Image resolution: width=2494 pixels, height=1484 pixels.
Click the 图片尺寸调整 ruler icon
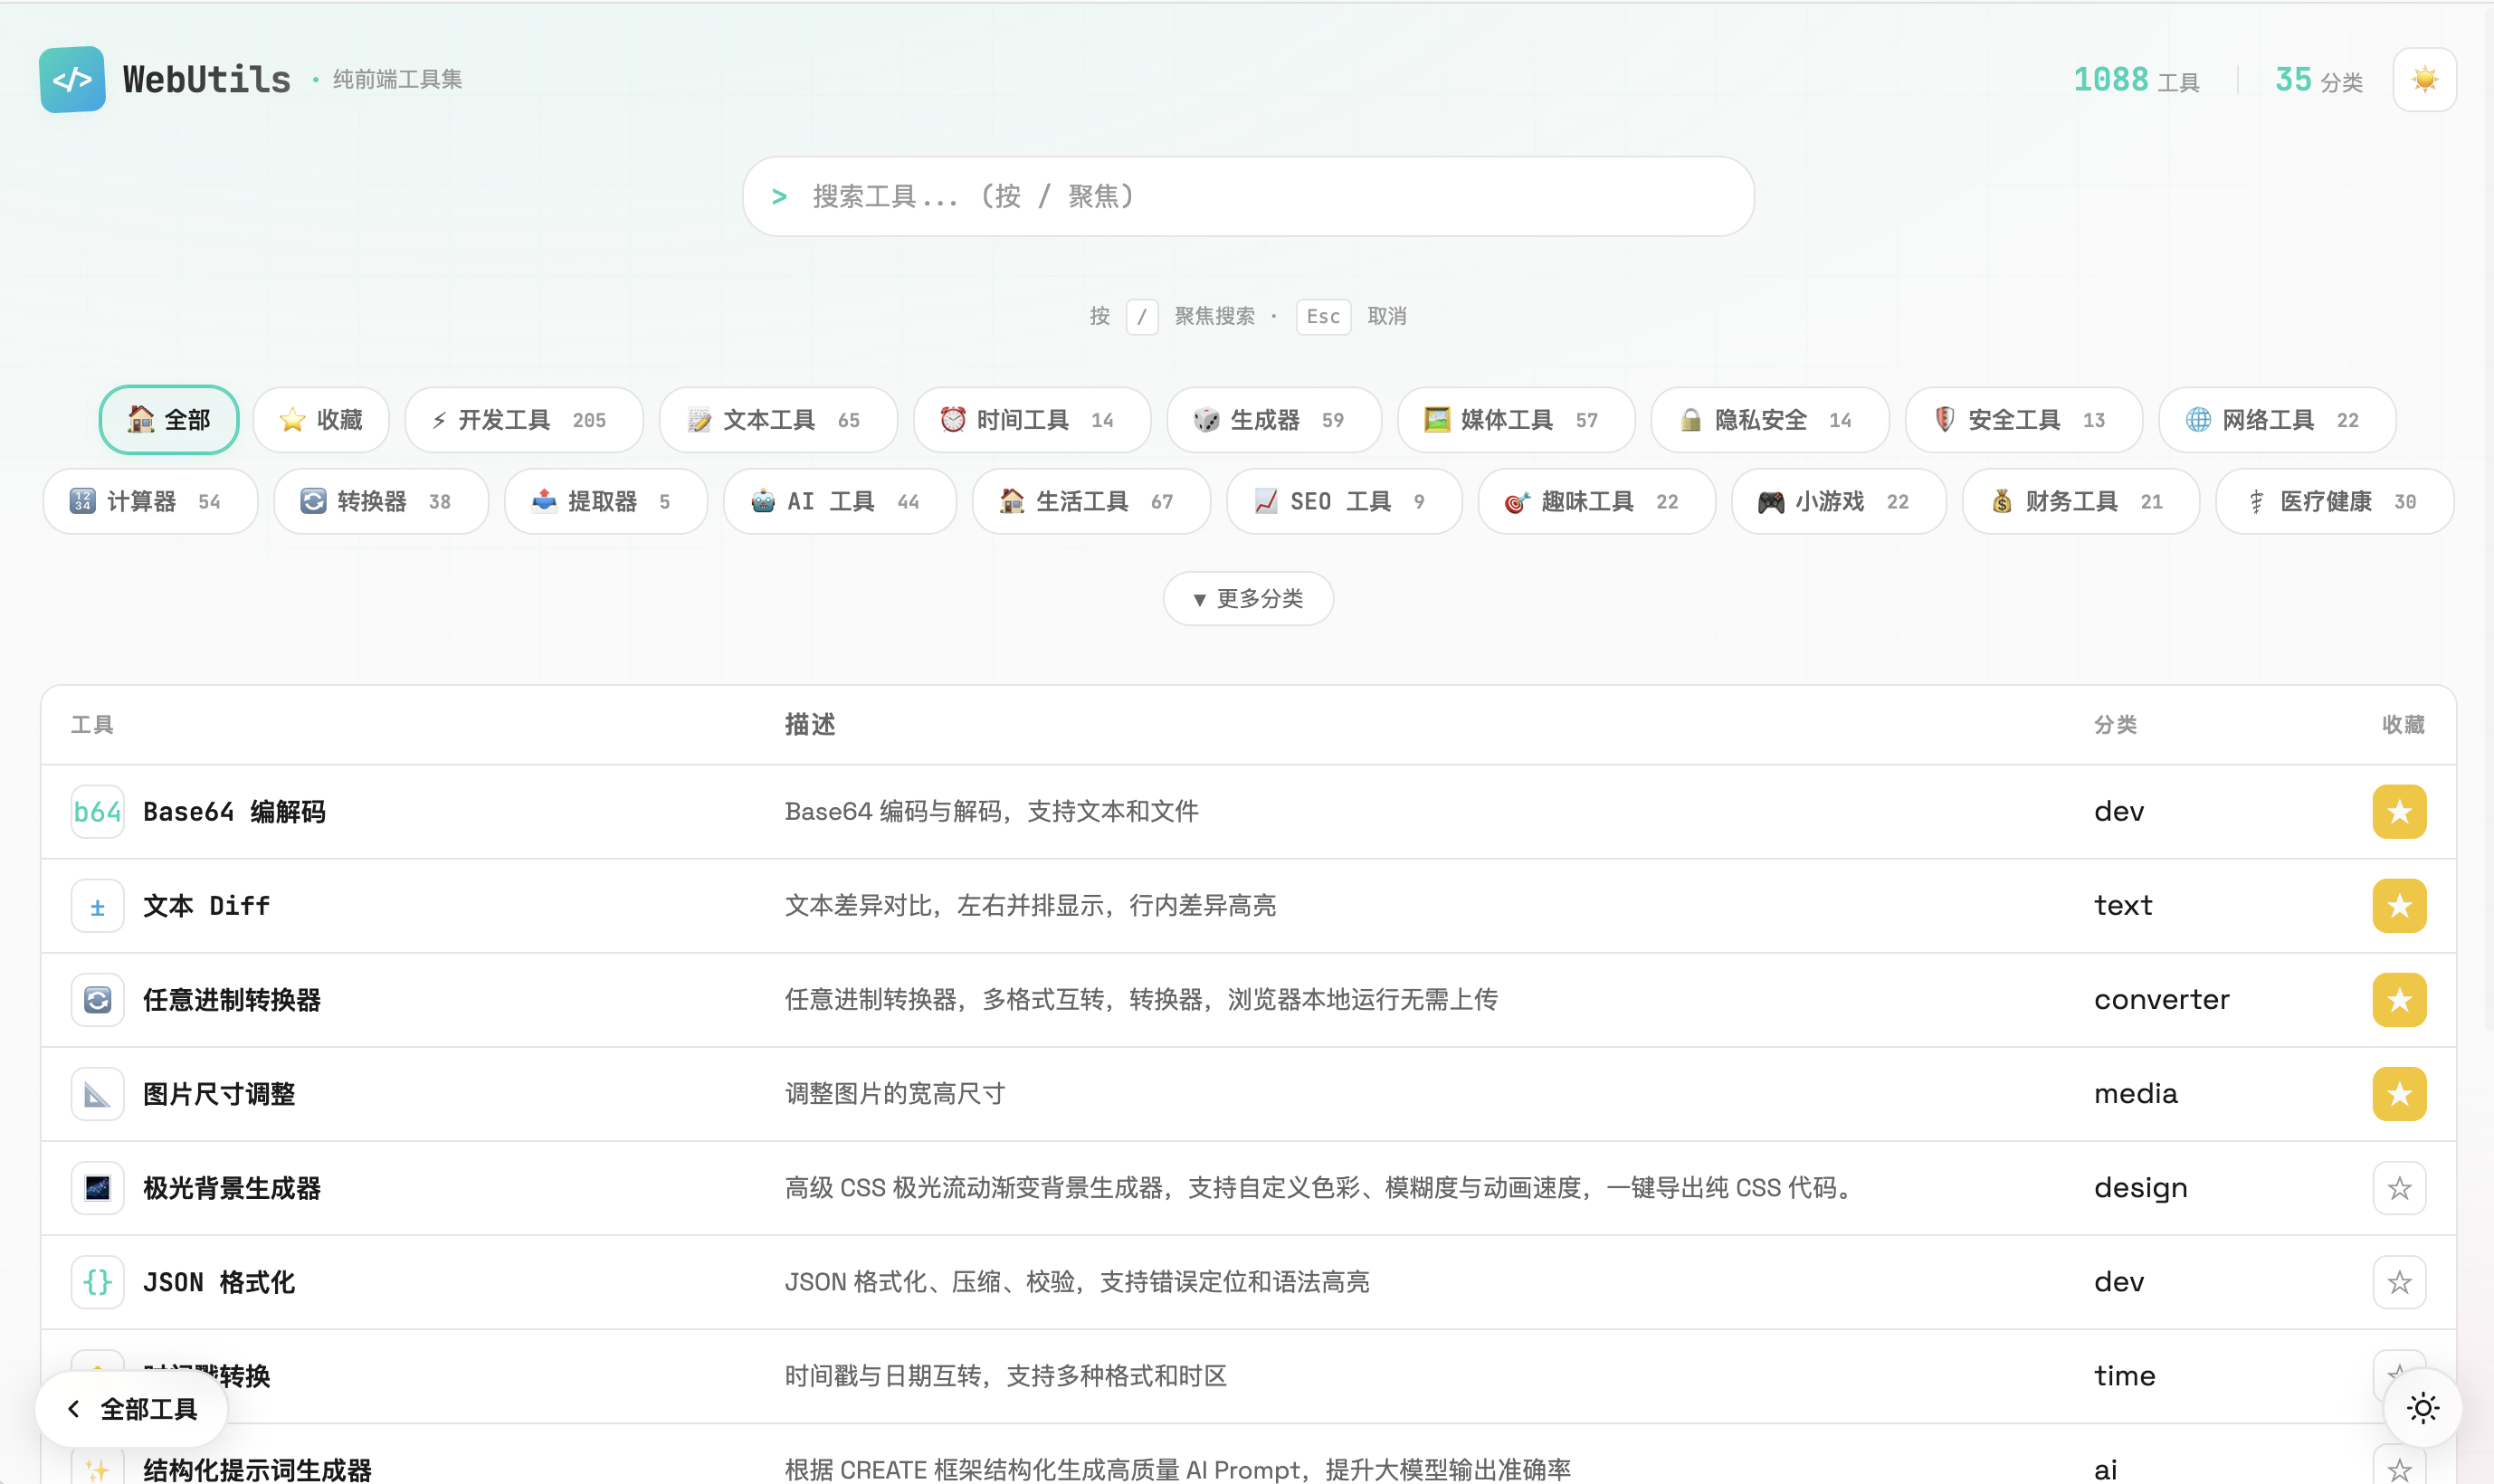98,1094
